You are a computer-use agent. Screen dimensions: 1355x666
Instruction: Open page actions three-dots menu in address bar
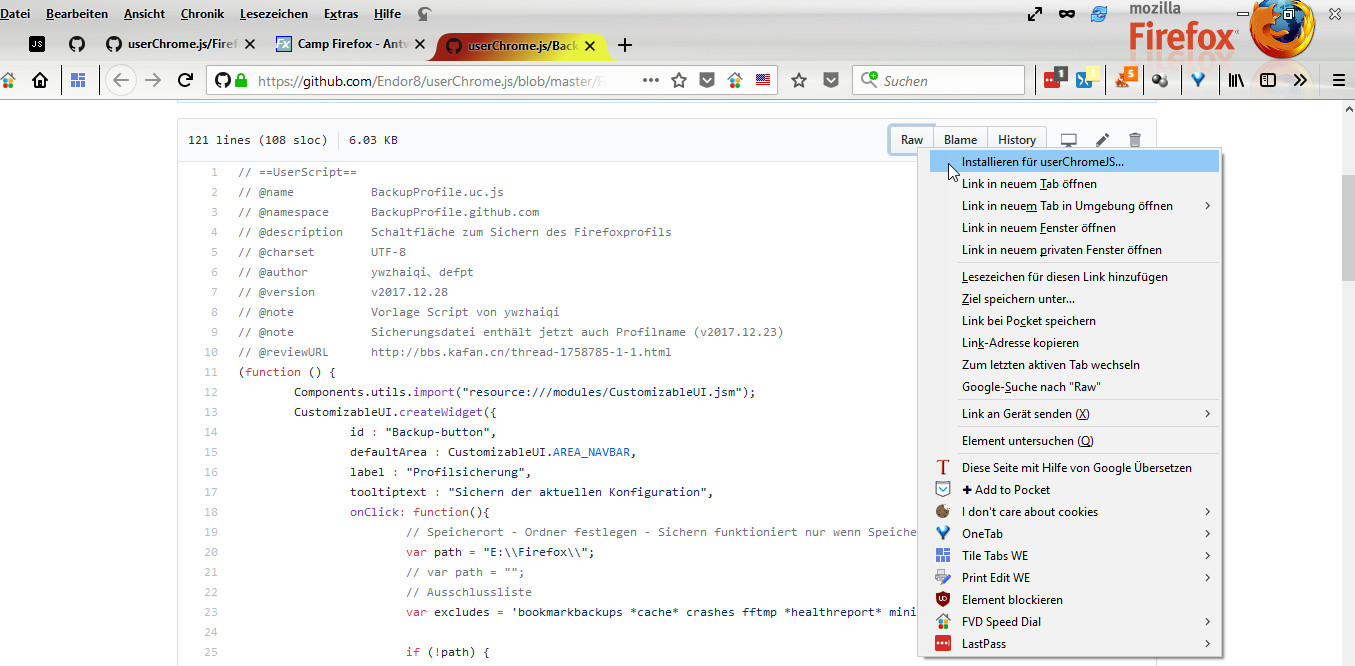pos(650,80)
